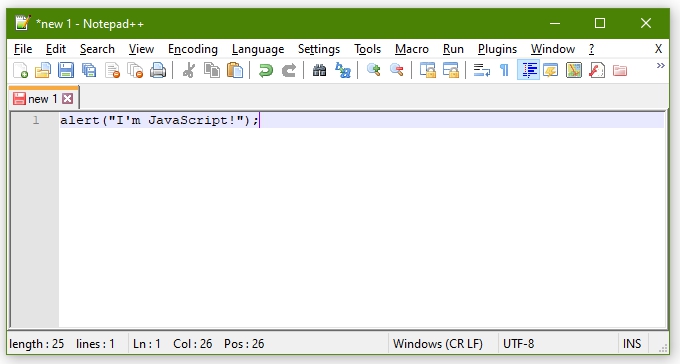Open Find dialog with binoculars icon
This screenshot has height=364, width=680.
pos(320,70)
